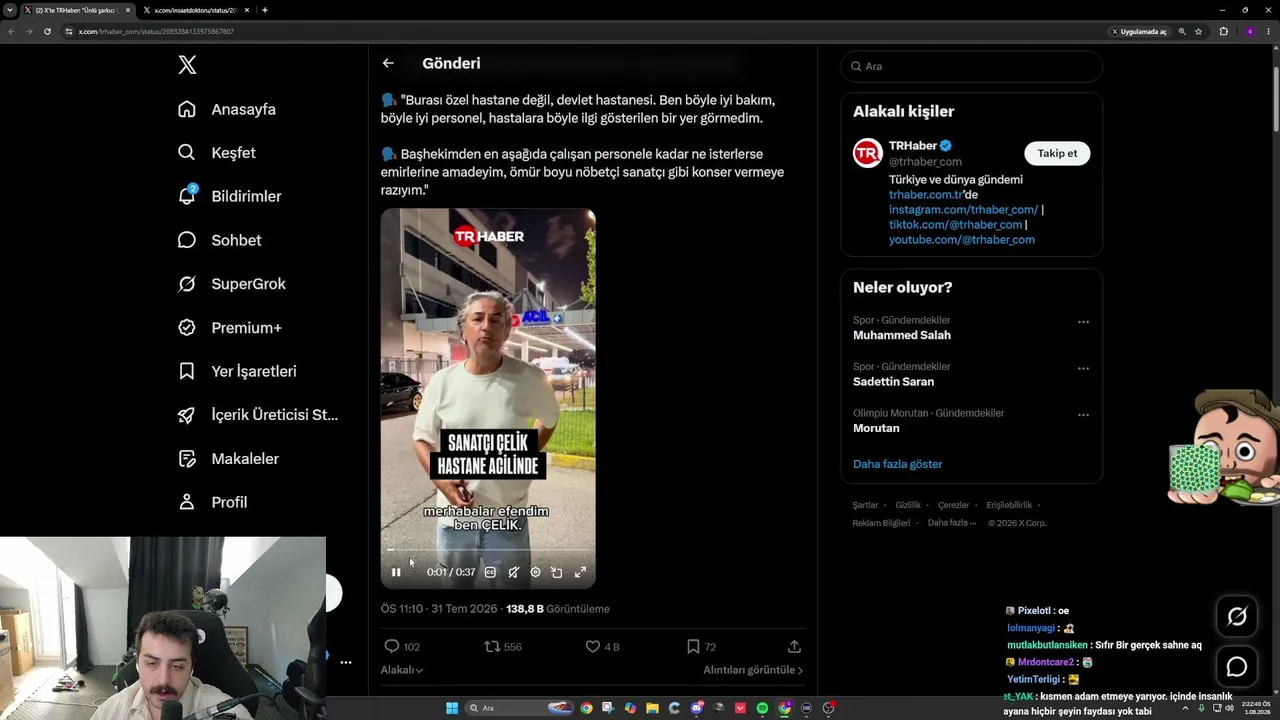1280x720 pixels.
Task: Open Keşfet from the sidebar
Action: tap(217, 153)
